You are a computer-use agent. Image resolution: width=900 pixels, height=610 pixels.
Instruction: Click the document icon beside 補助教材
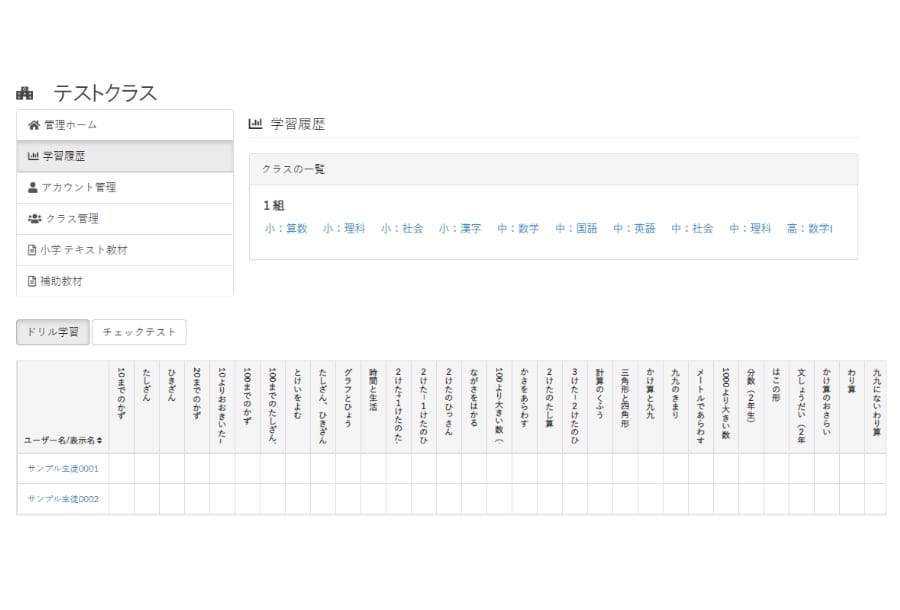tap(32, 281)
